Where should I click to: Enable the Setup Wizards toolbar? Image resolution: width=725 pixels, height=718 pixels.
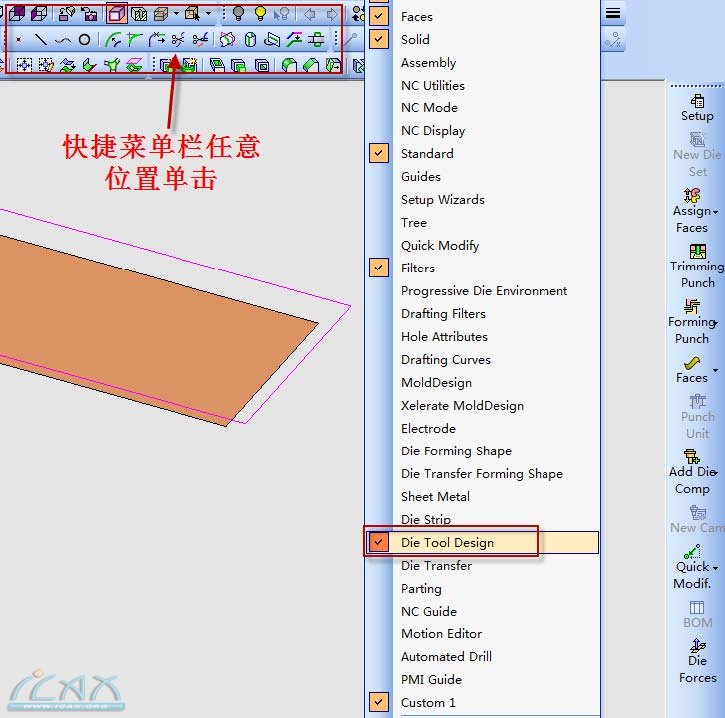click(x=442, y=200)
